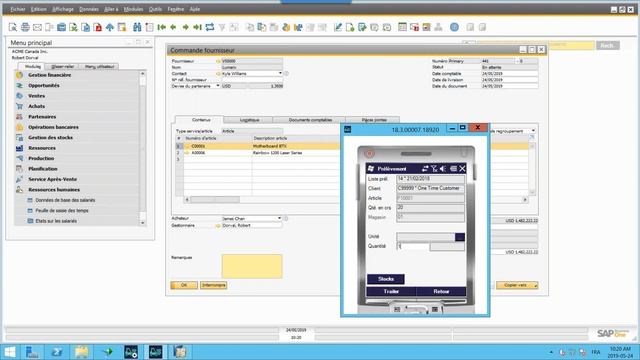Expand Opérations bancaires module

[x=53, y=127]
